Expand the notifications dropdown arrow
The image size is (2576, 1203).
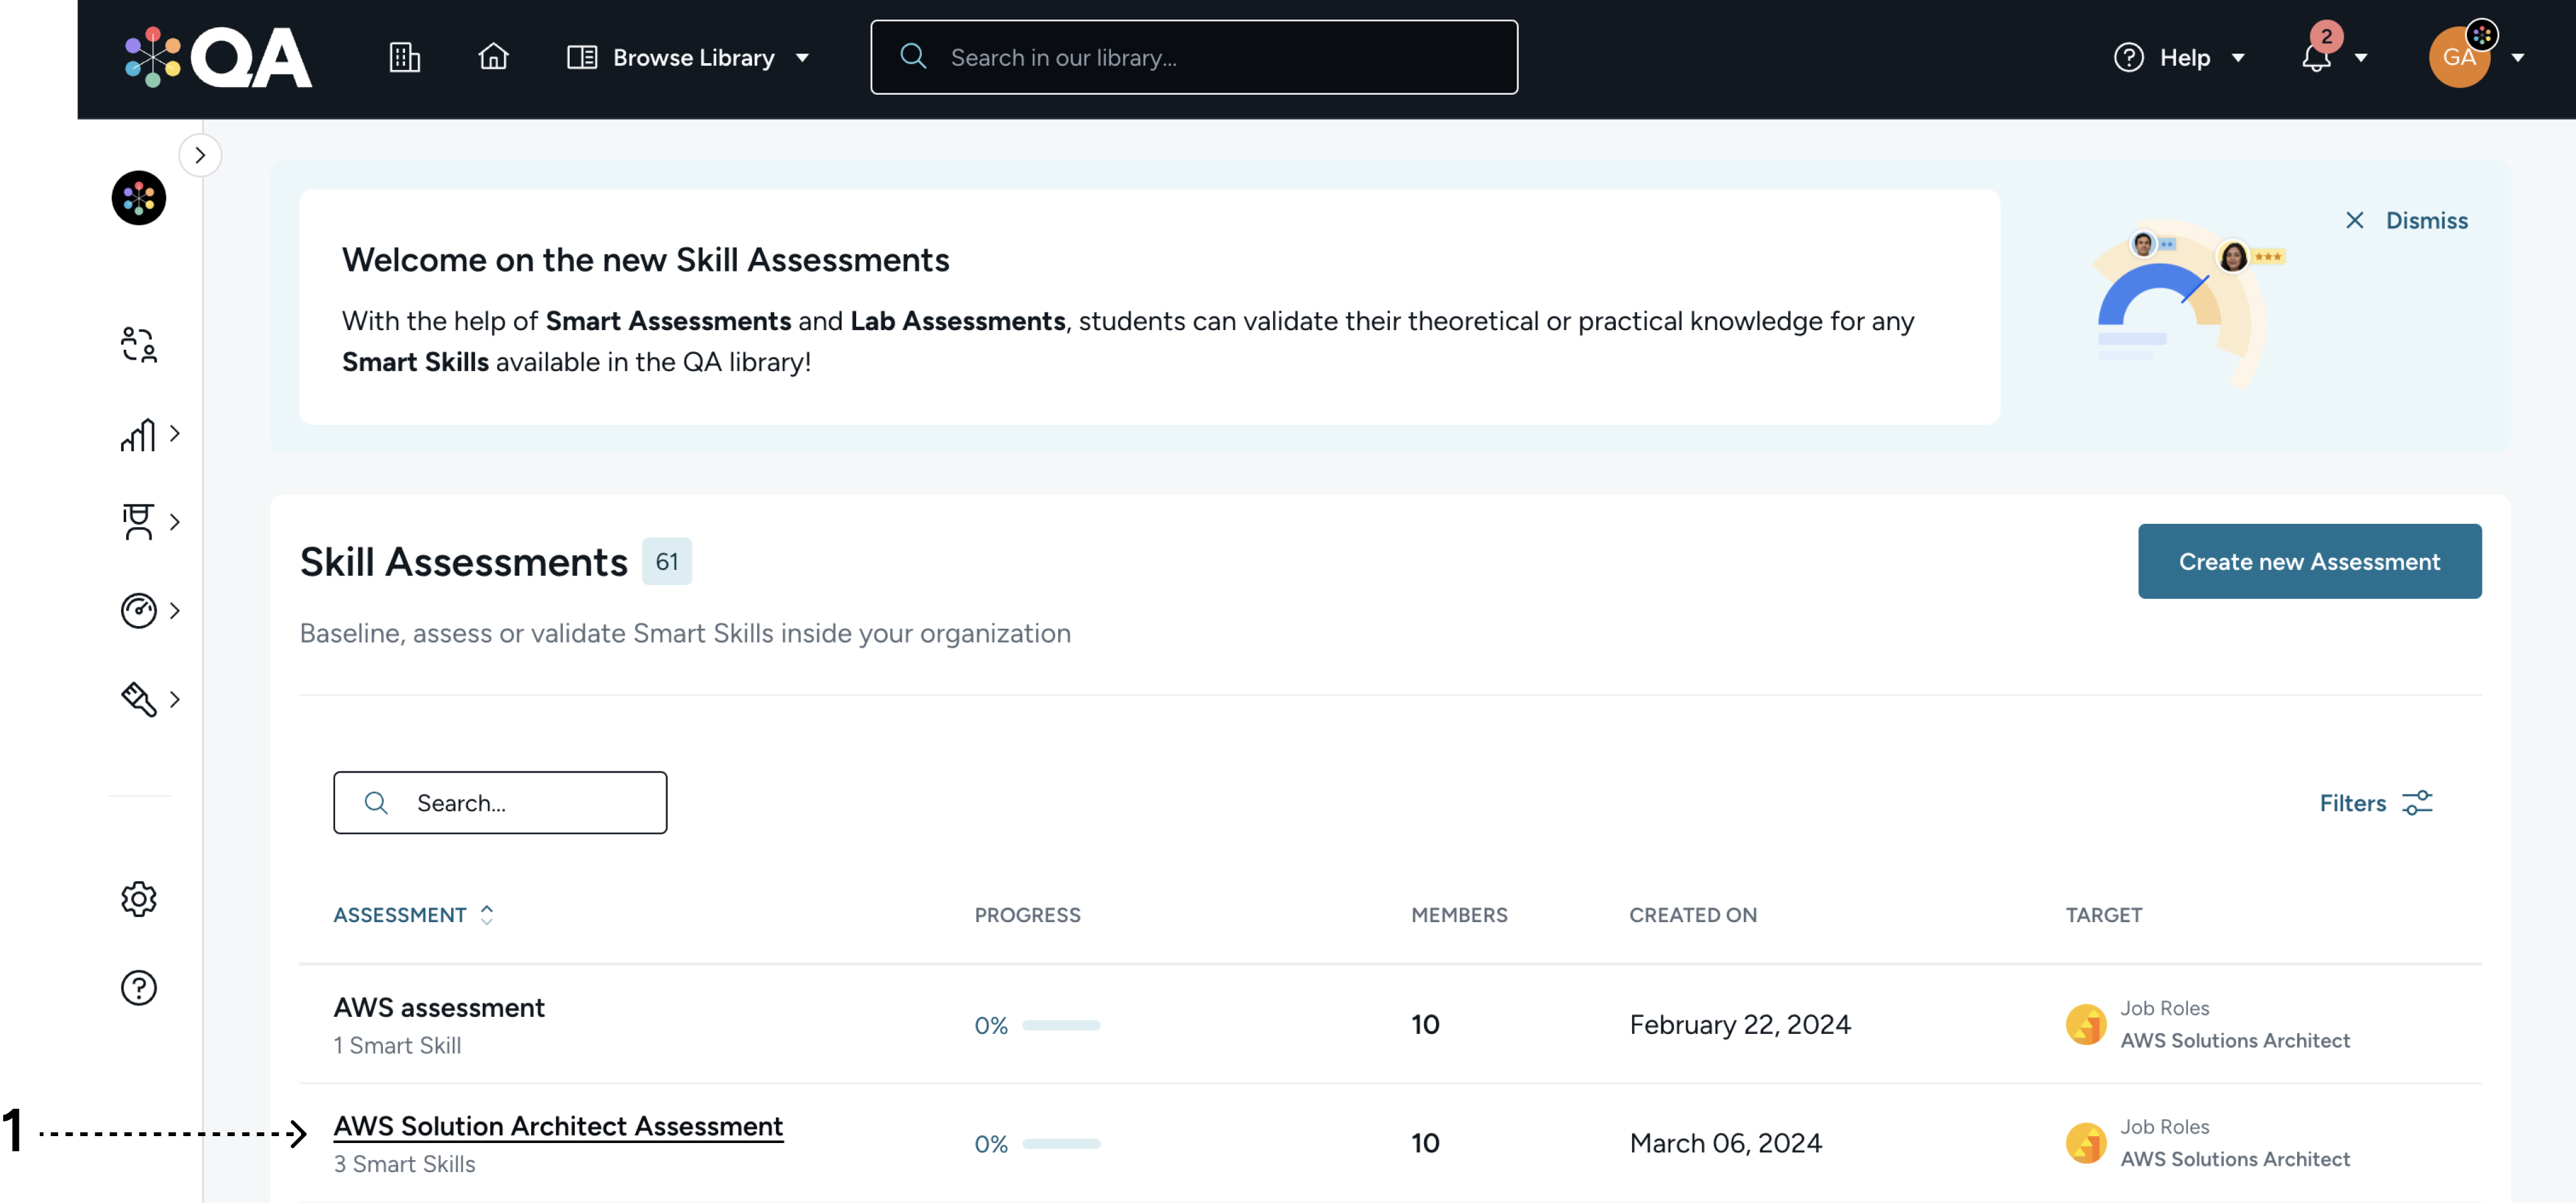coord(2361,58)
